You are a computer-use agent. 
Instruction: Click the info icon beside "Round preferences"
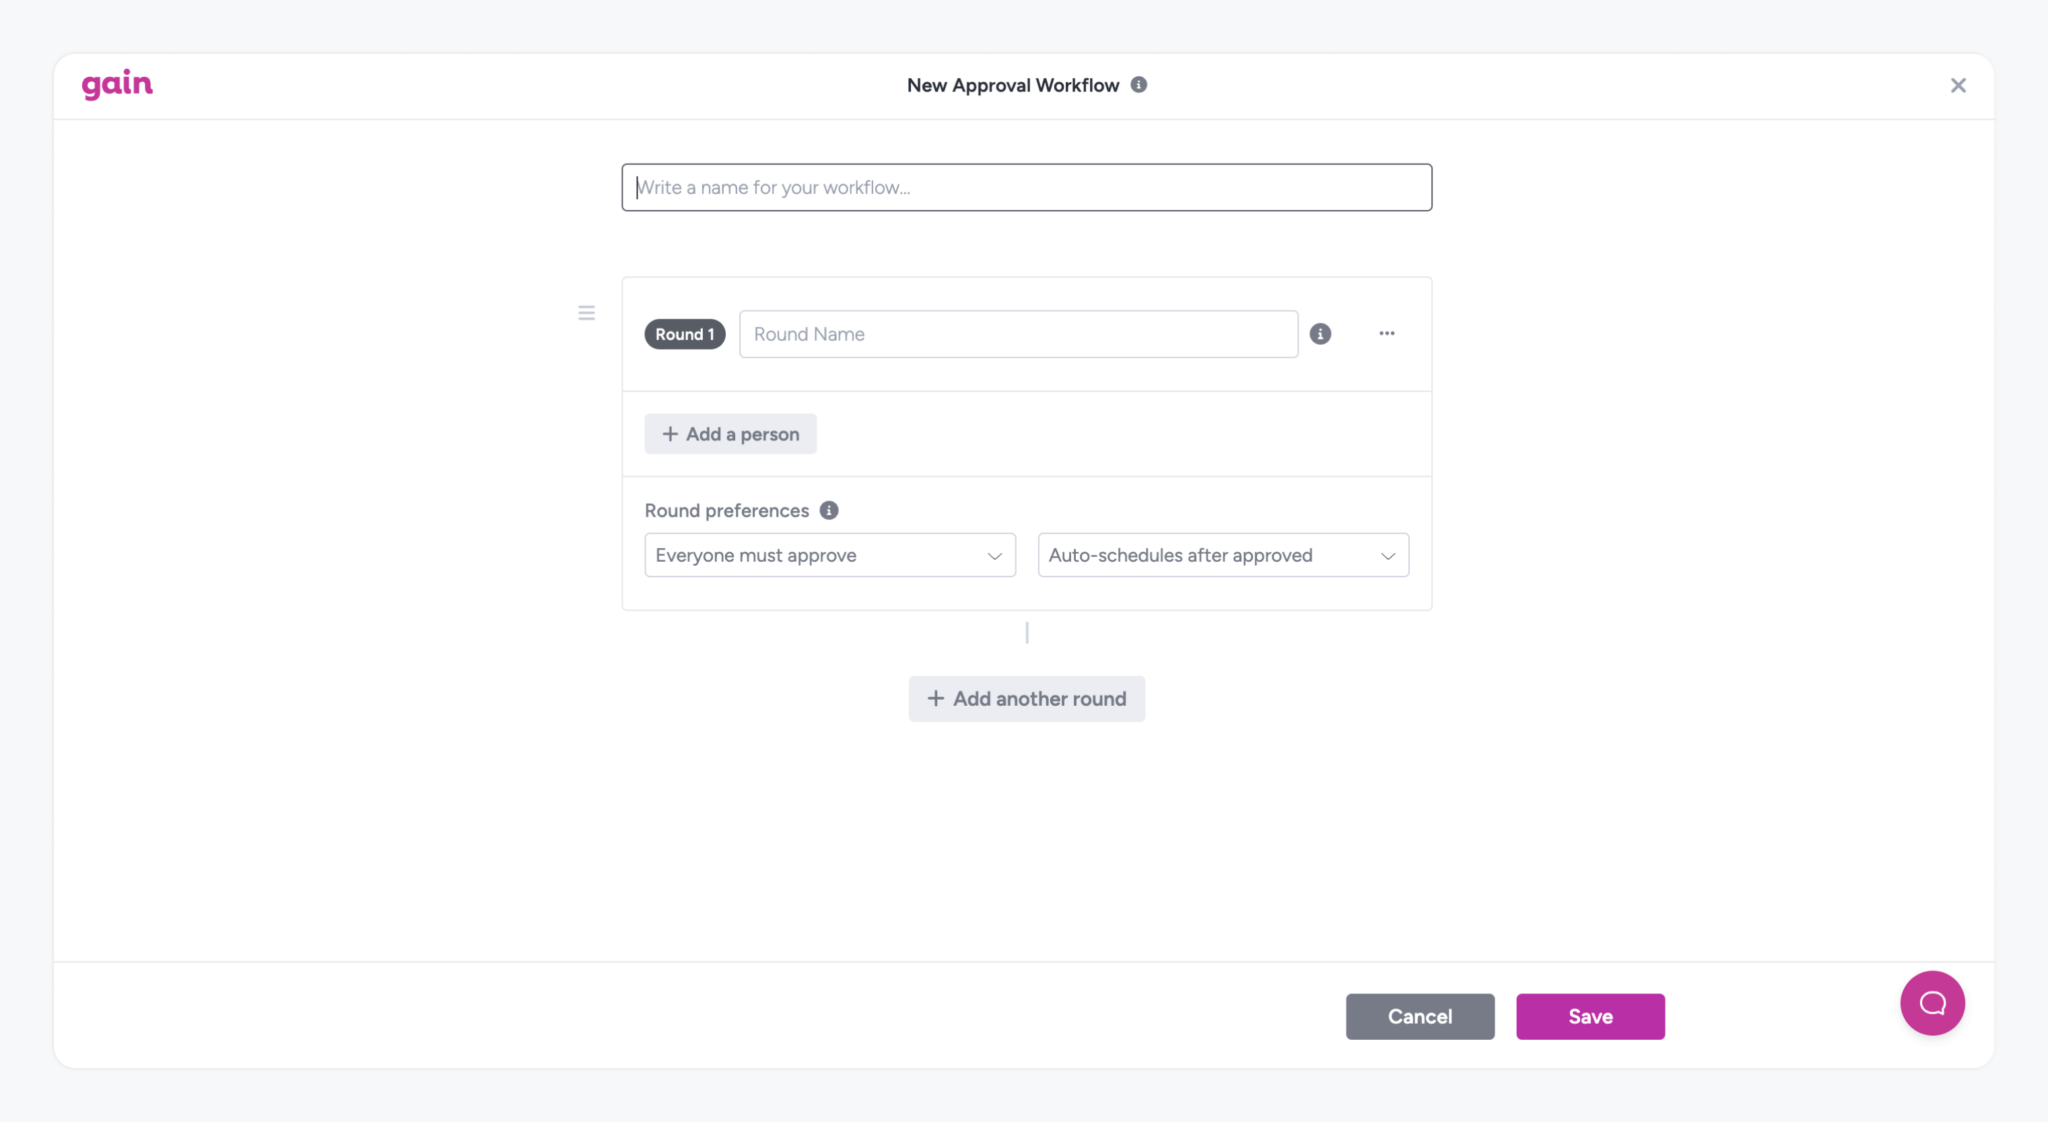(828, 510)
